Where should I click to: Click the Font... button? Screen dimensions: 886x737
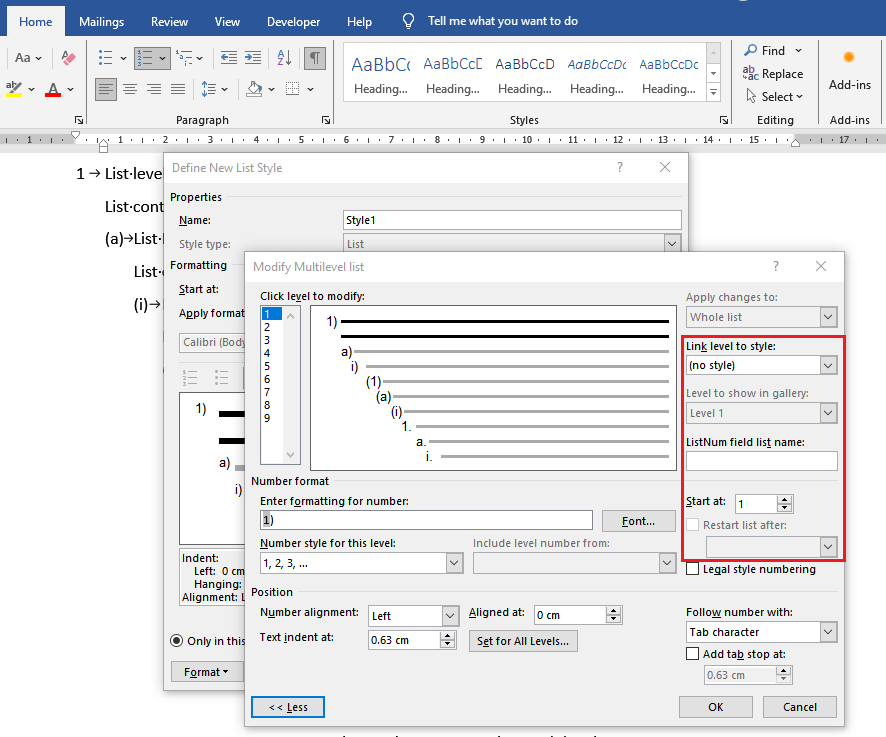point(639,521)
